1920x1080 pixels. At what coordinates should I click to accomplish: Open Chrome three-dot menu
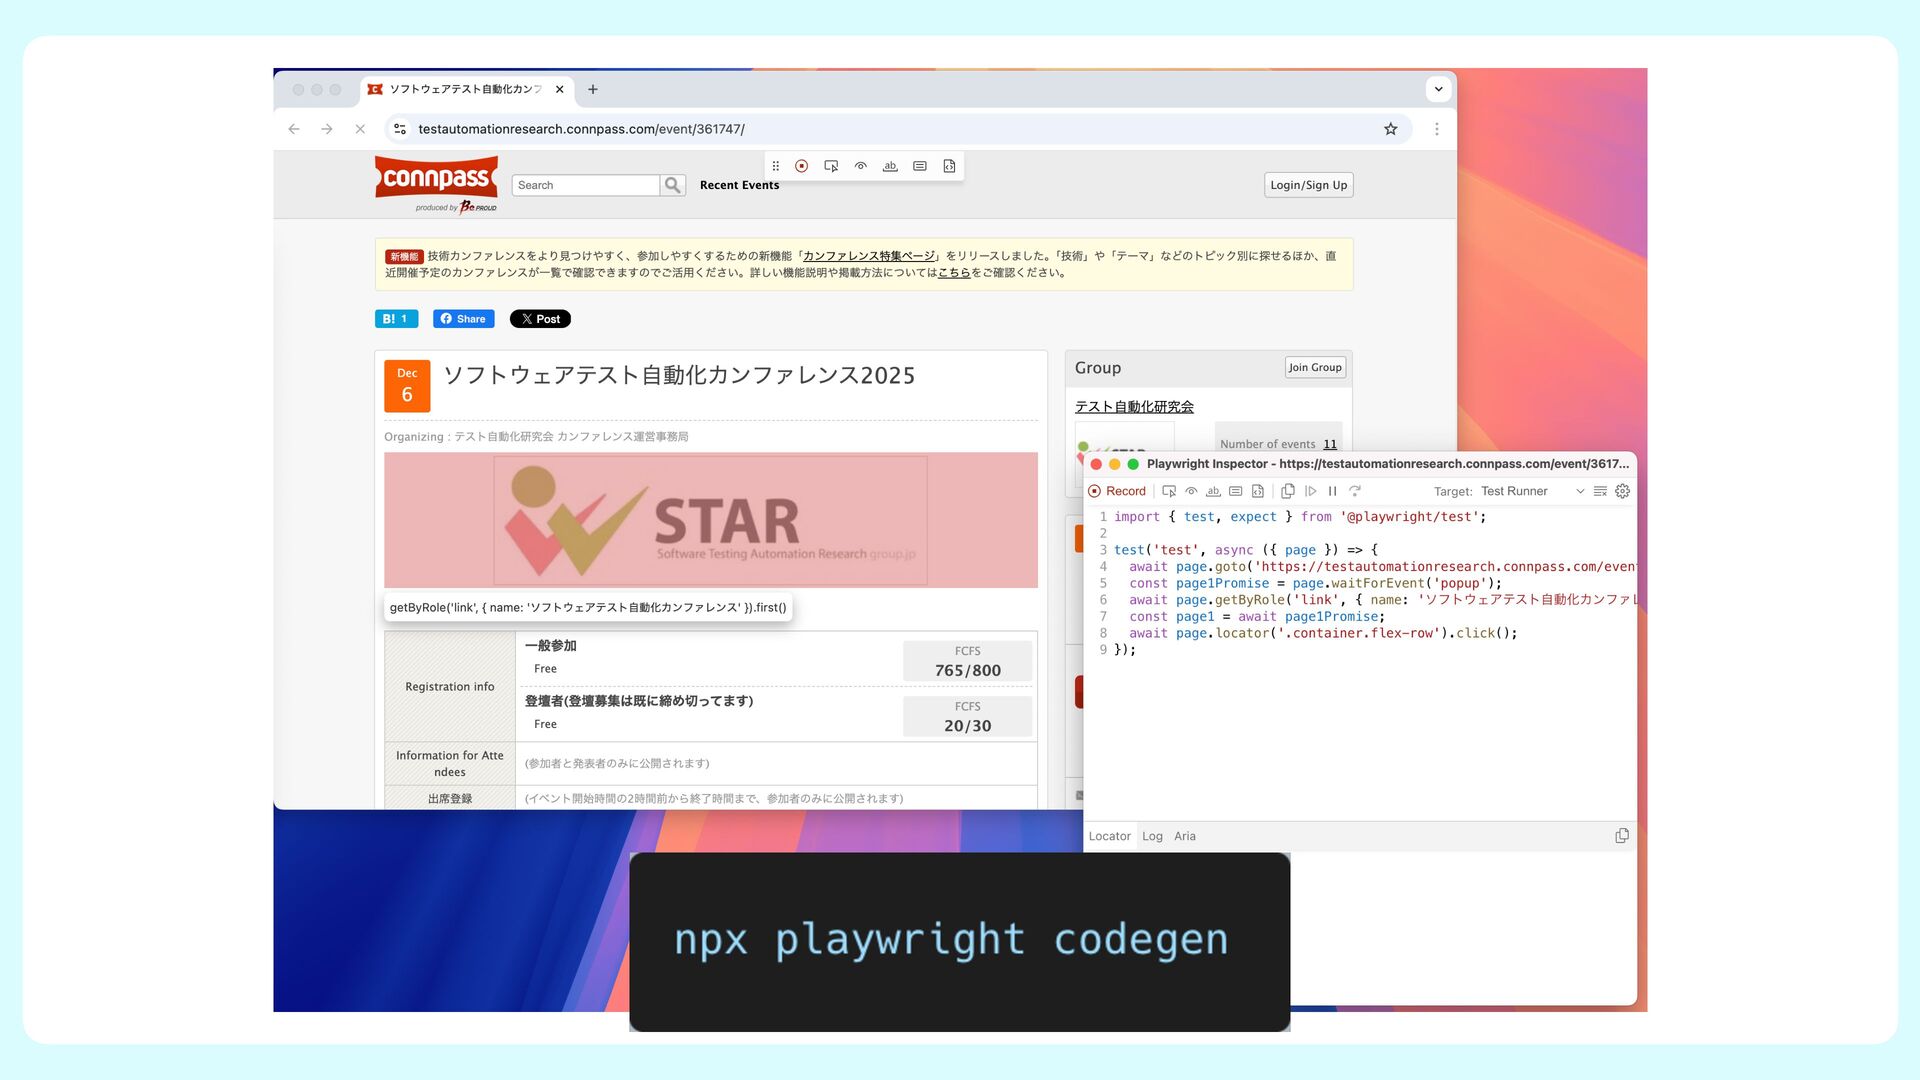tap(1437, 129)
